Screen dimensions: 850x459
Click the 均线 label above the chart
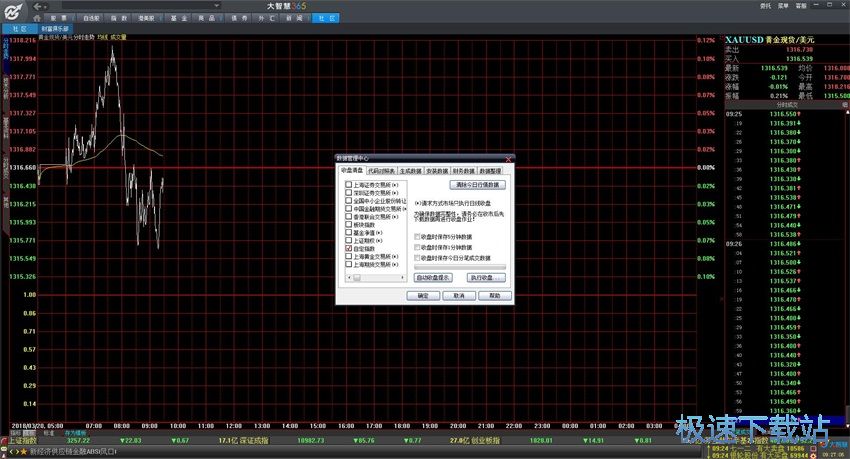pos(102,37)
